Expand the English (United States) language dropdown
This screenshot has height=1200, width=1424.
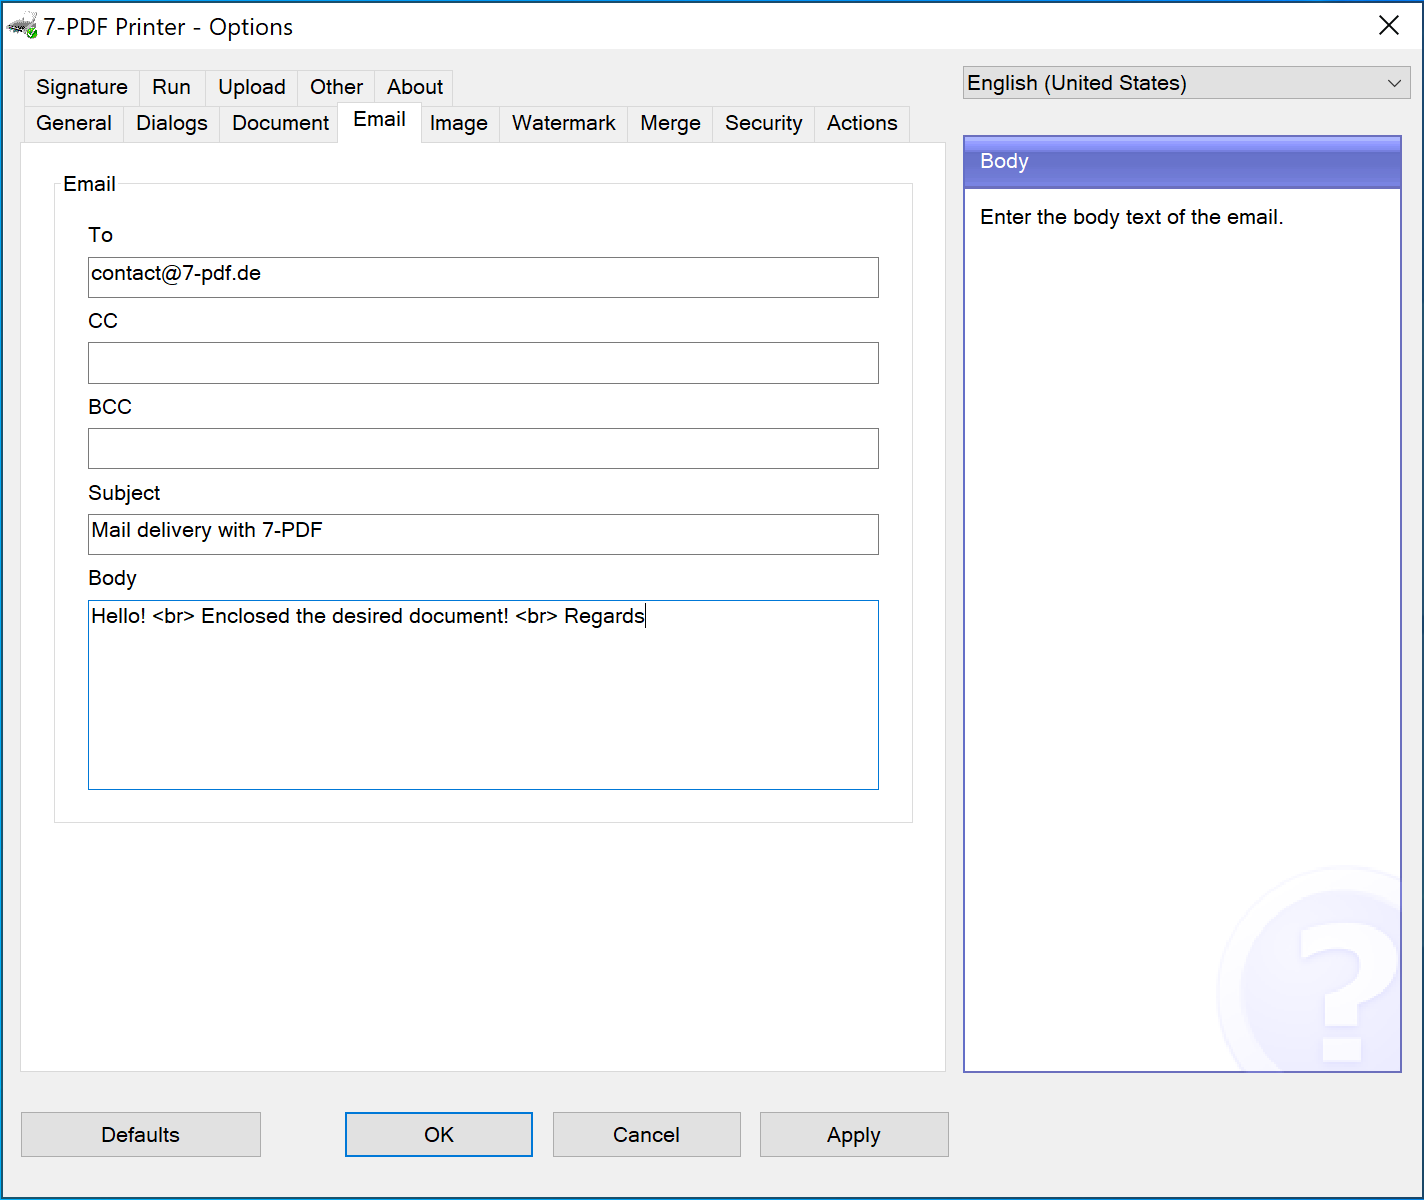[x=1186, y=83]
